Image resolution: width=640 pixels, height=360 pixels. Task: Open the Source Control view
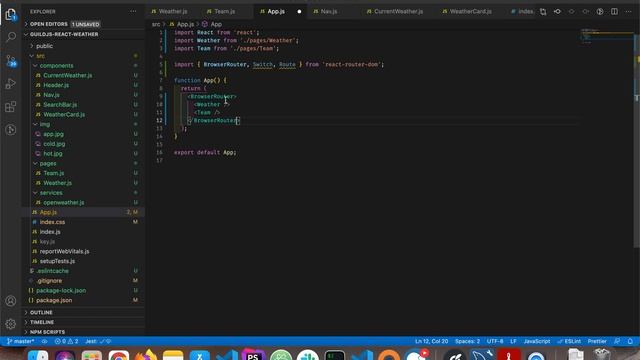tap(11, 61)
